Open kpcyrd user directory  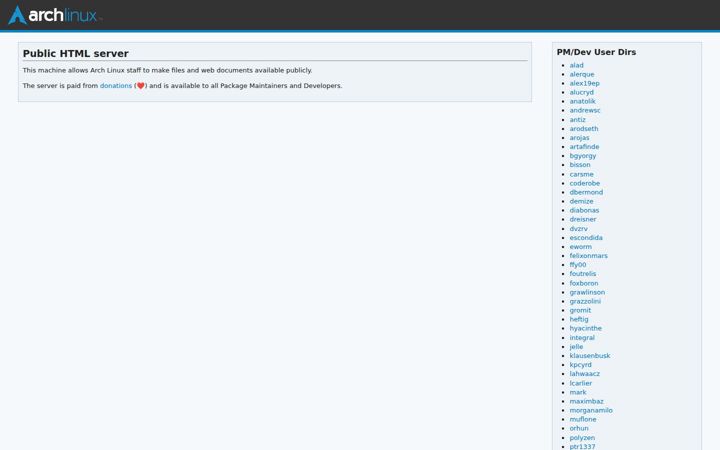[580, 365]
